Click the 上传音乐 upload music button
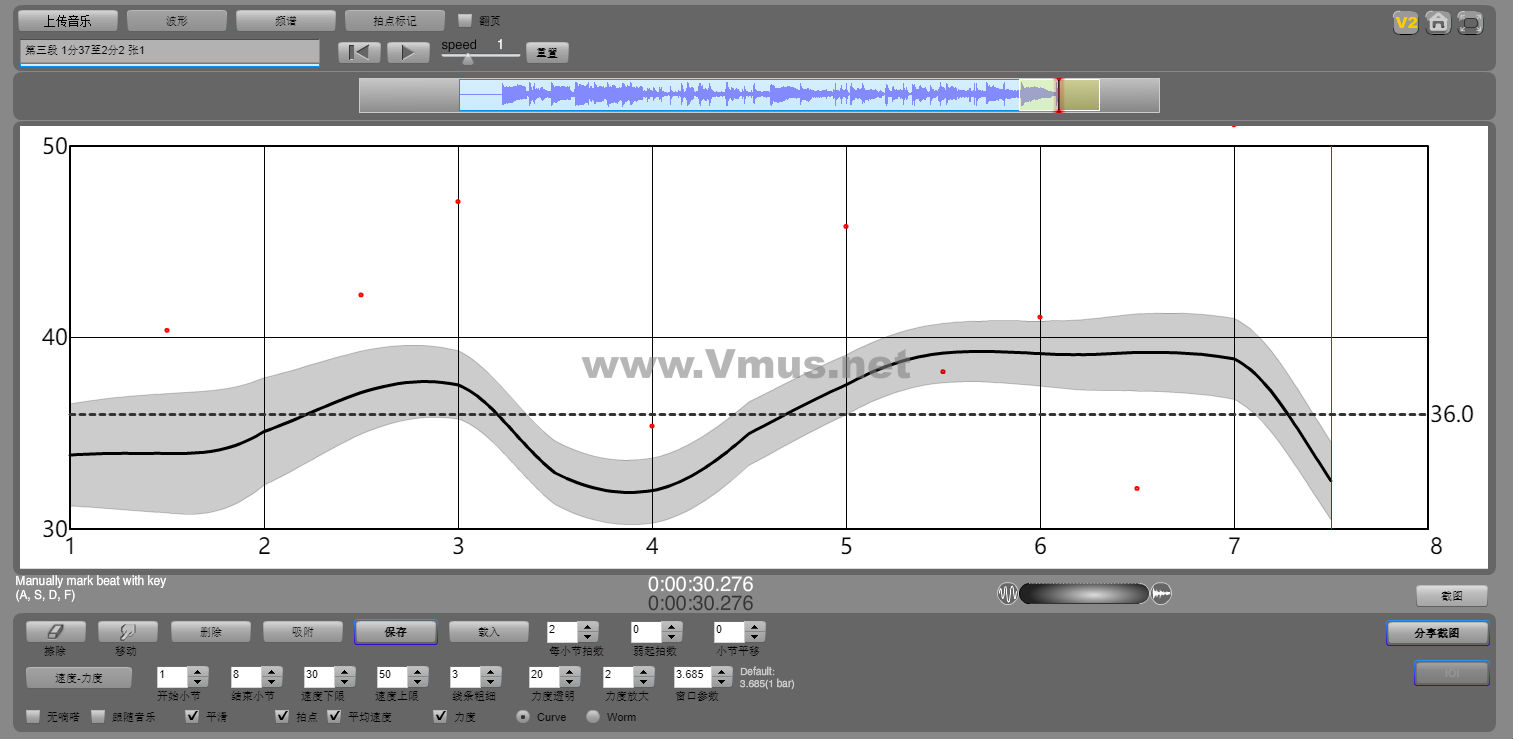The width and height of the screenshot is (1513, 739). click(x=68, y=20)
